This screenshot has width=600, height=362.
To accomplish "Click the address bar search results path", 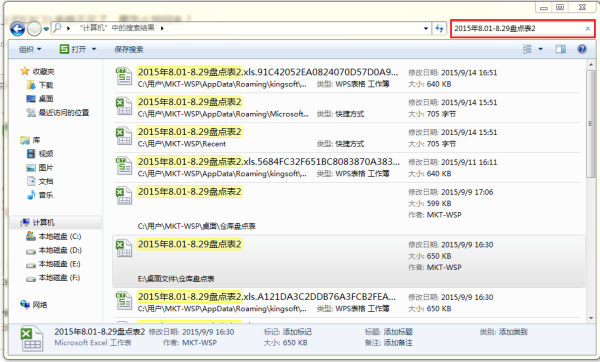I will (117, 28).
